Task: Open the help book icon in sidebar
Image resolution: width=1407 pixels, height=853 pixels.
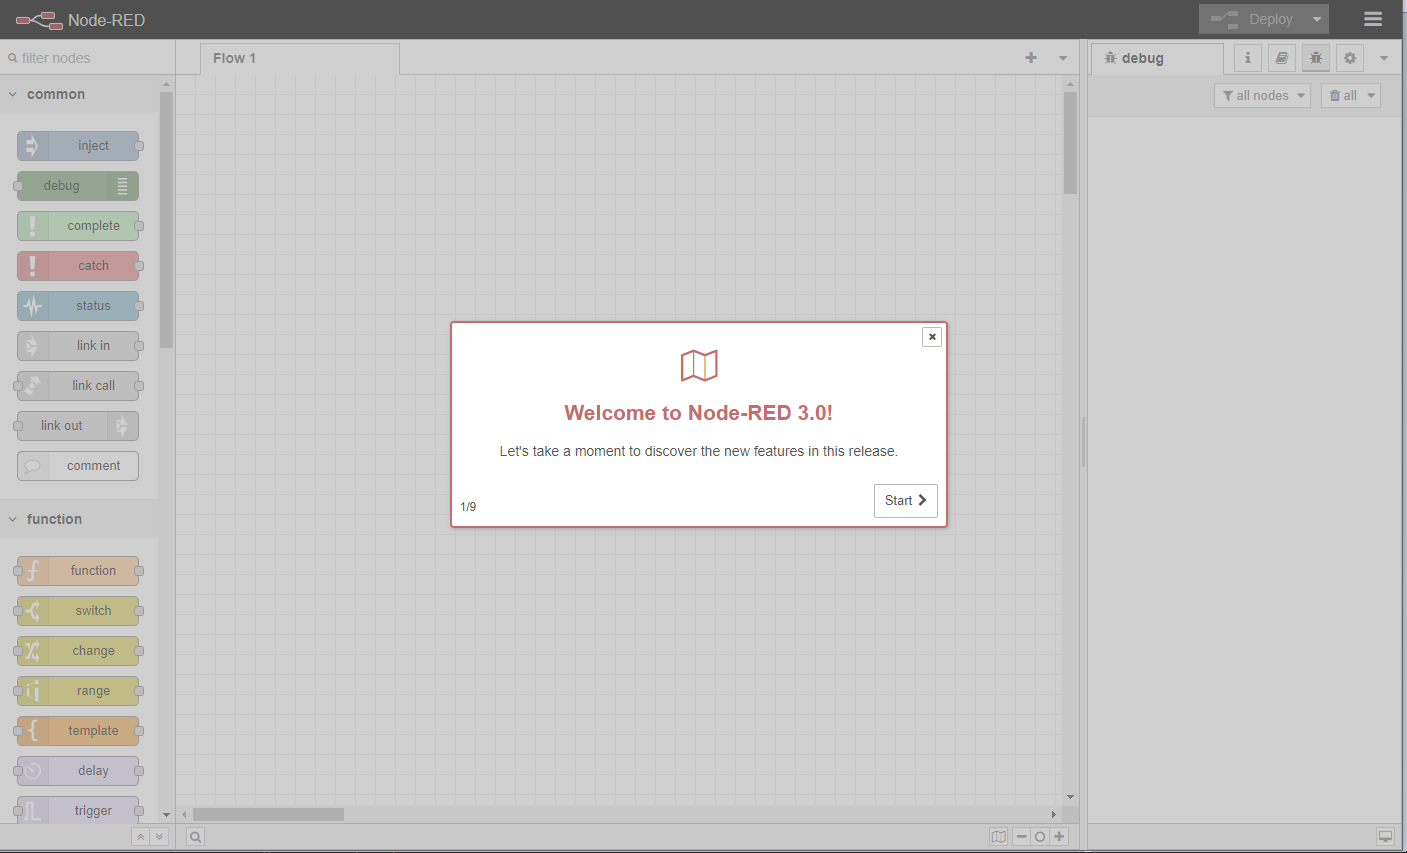Action: pyautogui.click(x=1281, y=58)
